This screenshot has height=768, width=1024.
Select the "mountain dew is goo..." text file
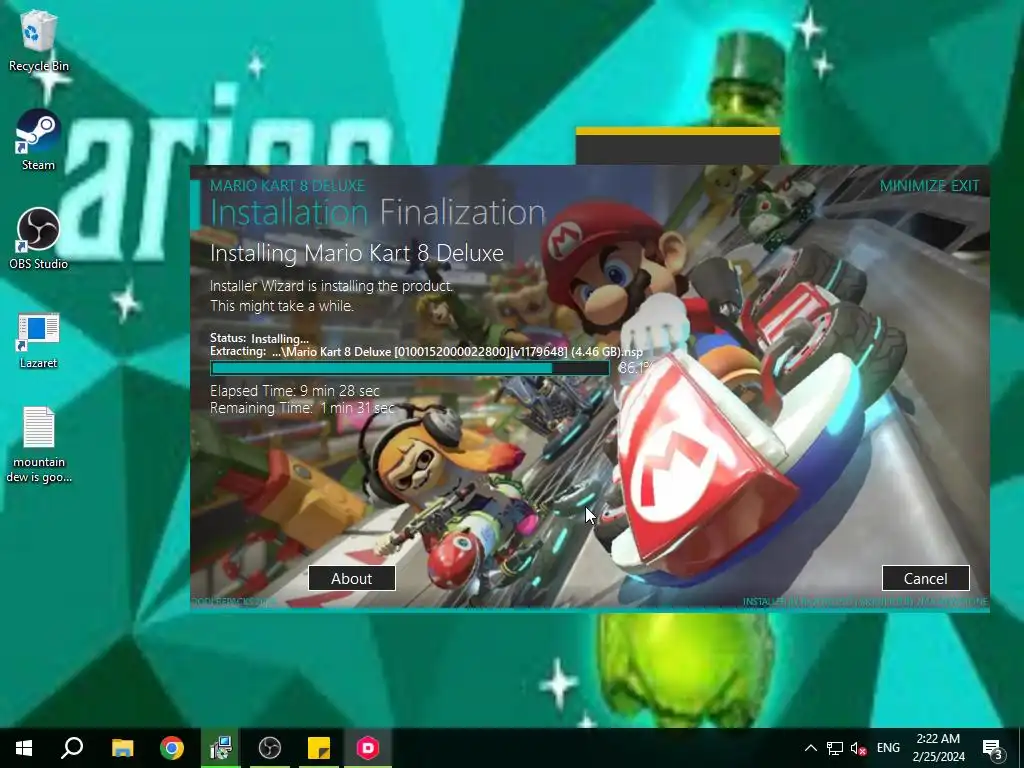pyautogui.click(x=39, y=445)
